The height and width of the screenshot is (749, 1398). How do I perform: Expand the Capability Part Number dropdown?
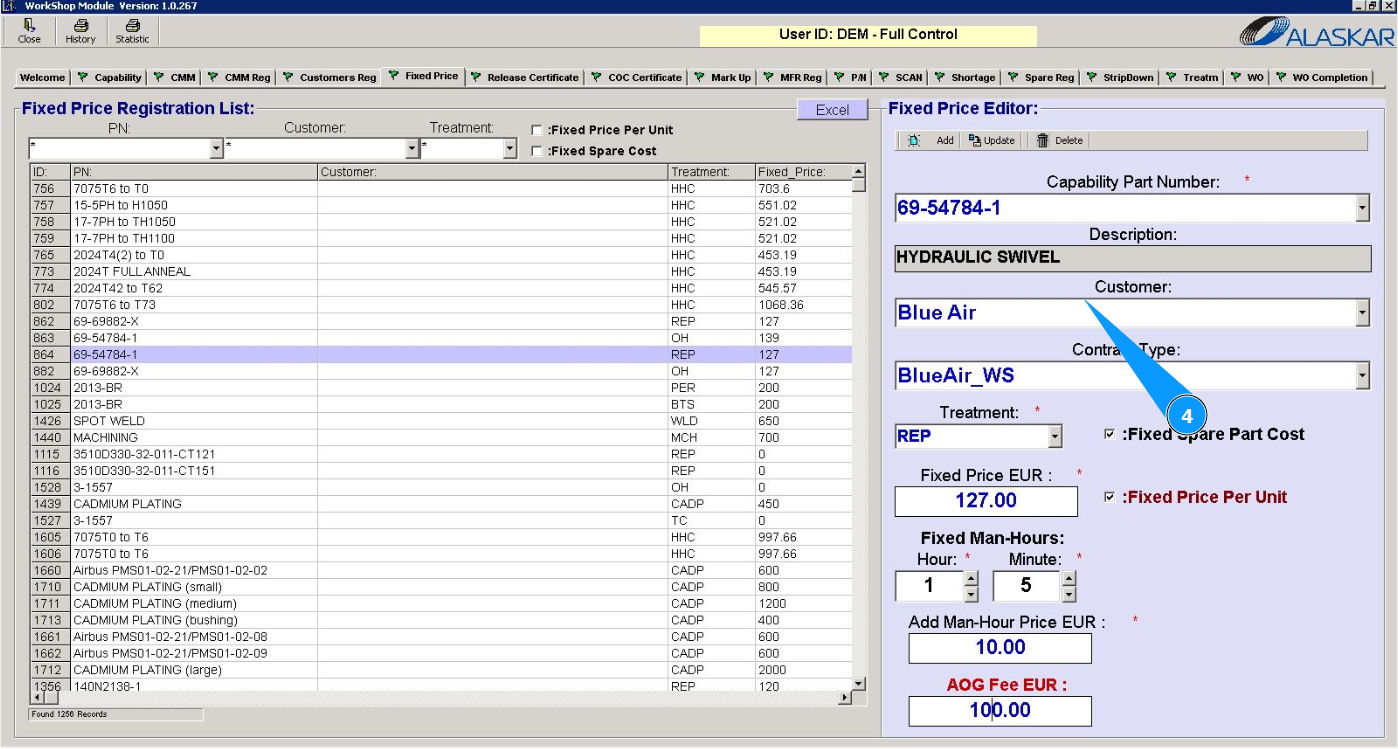[1361, 208]
